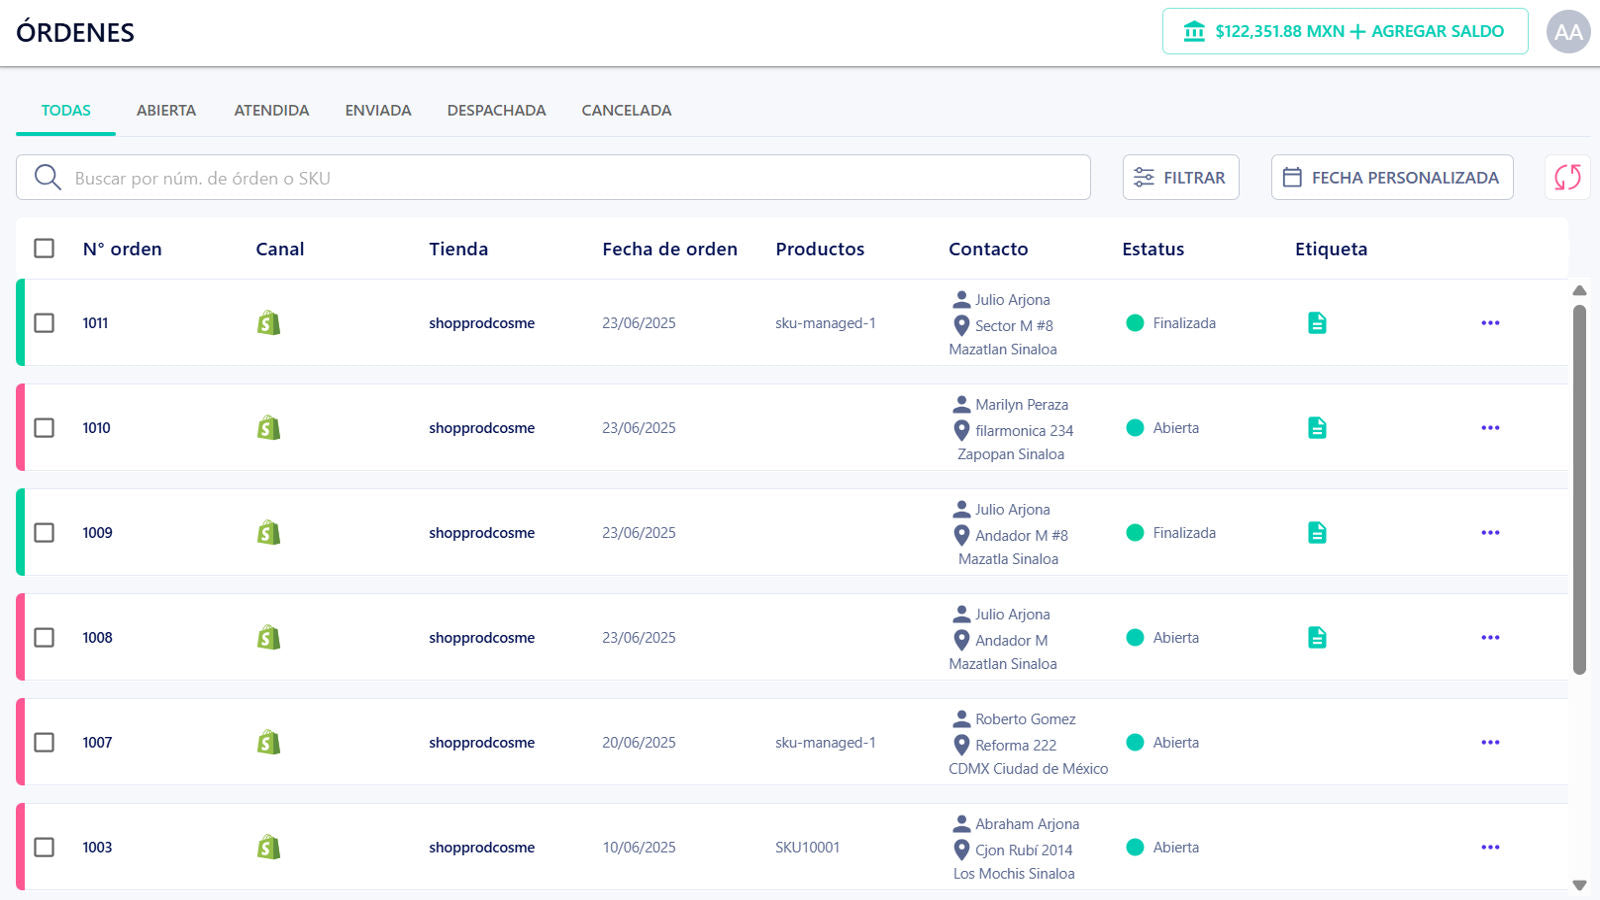
Task: Click the Shopify channel icon for order 1007
Action: 268,743
